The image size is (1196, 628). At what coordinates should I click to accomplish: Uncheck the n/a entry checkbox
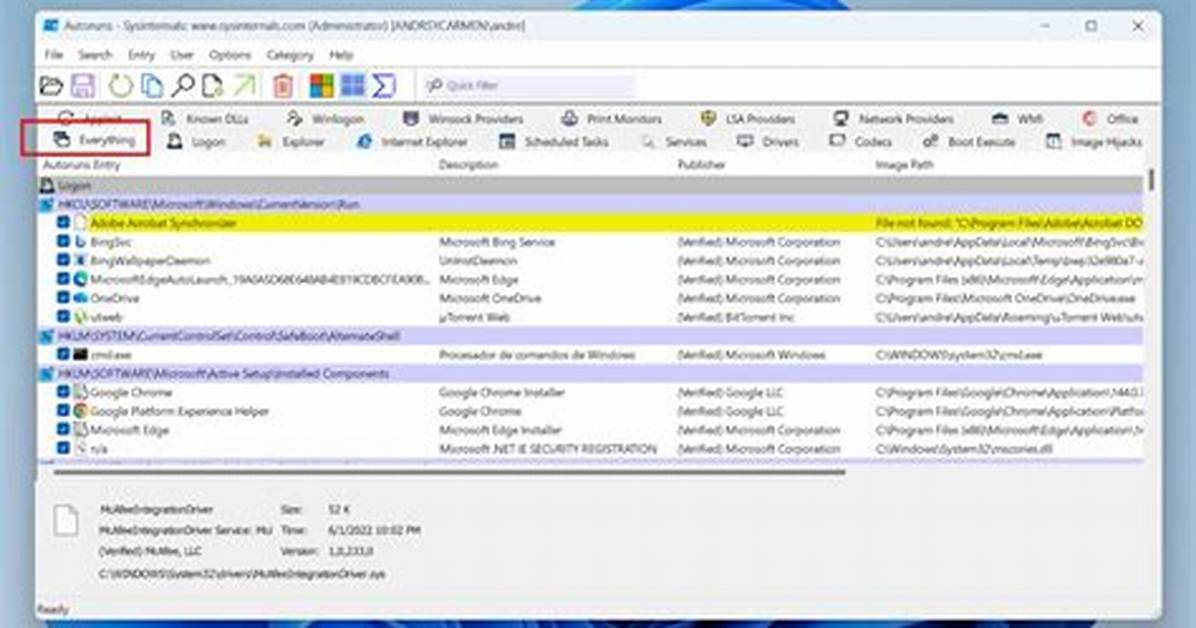63,449
